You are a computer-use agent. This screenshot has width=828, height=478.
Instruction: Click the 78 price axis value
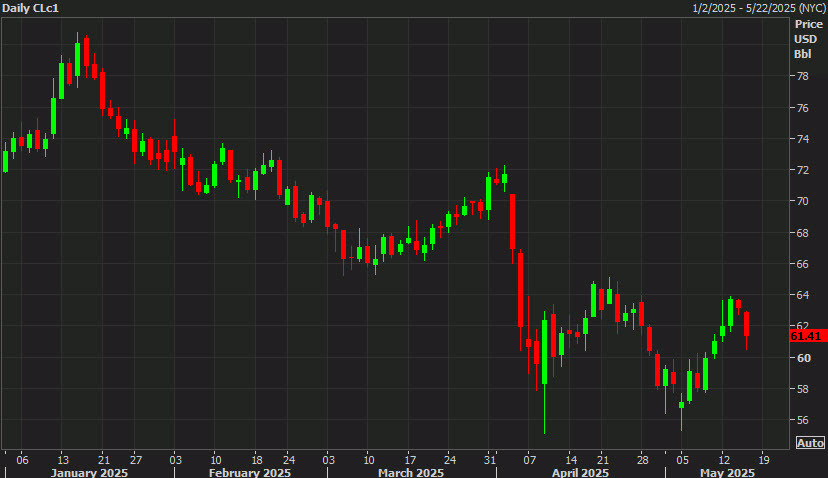802,76
